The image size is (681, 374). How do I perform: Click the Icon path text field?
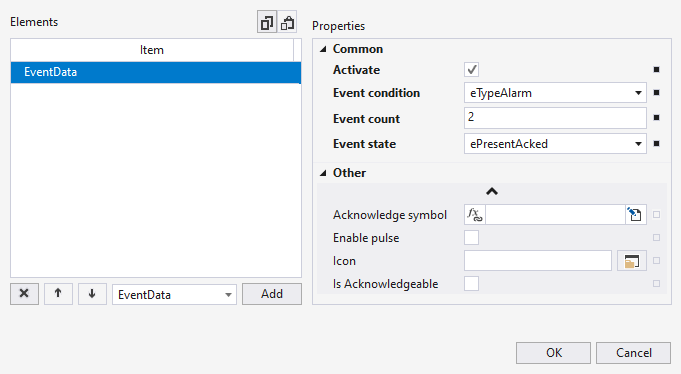538,261
